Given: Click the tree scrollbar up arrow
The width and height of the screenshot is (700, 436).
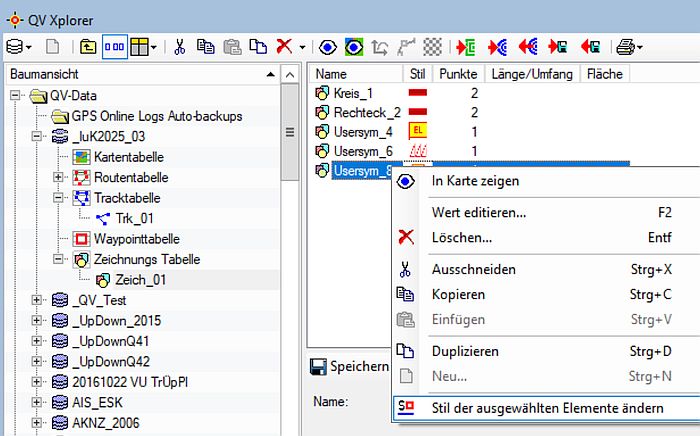Looking at the screenshot, I should coord(290,75).
